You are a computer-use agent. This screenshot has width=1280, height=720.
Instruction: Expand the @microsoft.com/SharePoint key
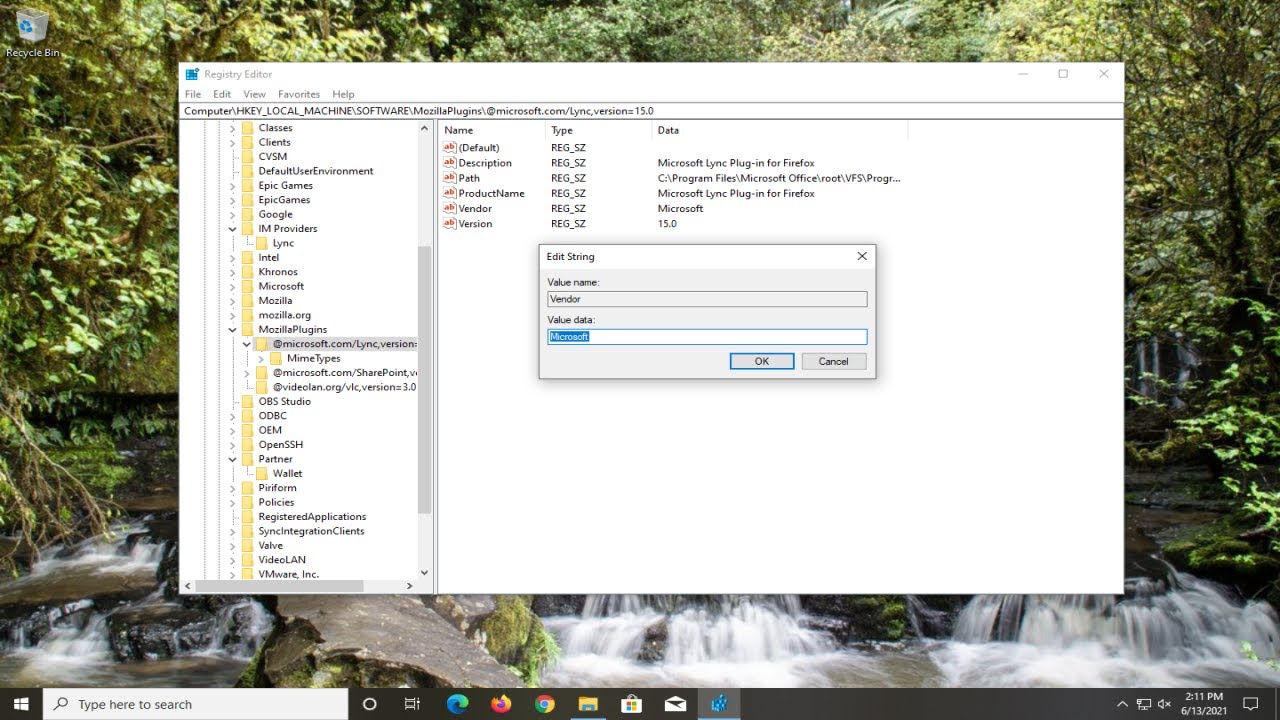247,373
